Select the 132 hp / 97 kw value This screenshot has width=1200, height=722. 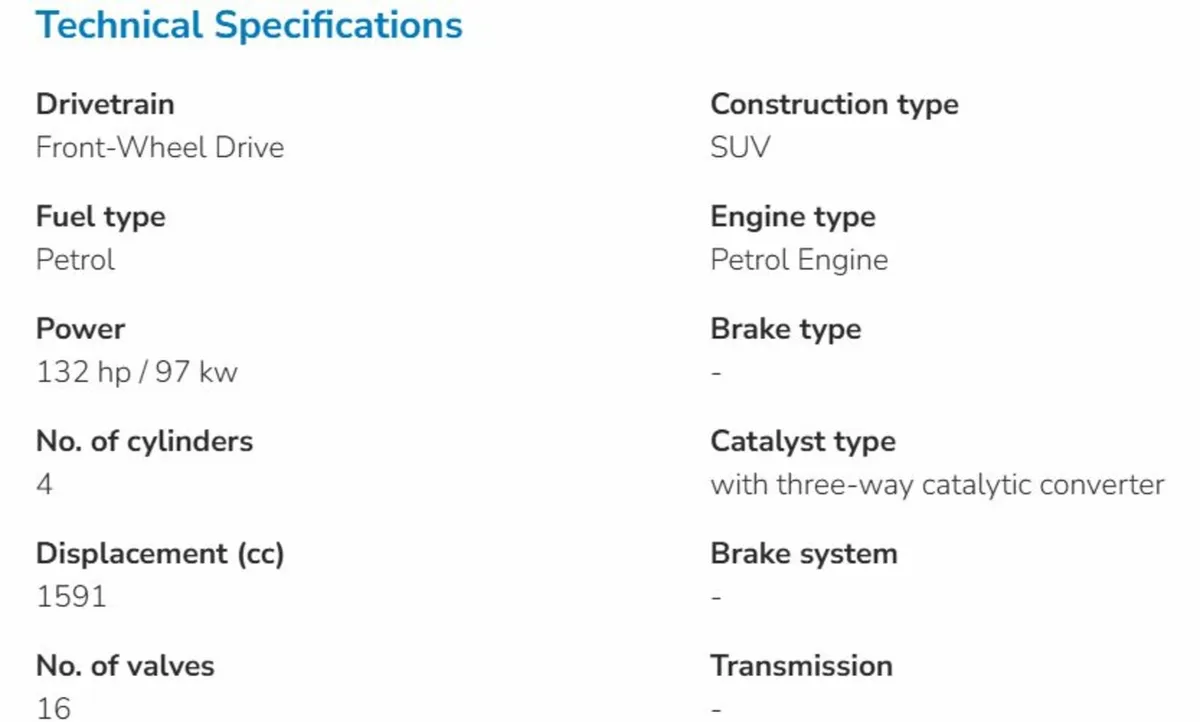click(x=137, y=373)
